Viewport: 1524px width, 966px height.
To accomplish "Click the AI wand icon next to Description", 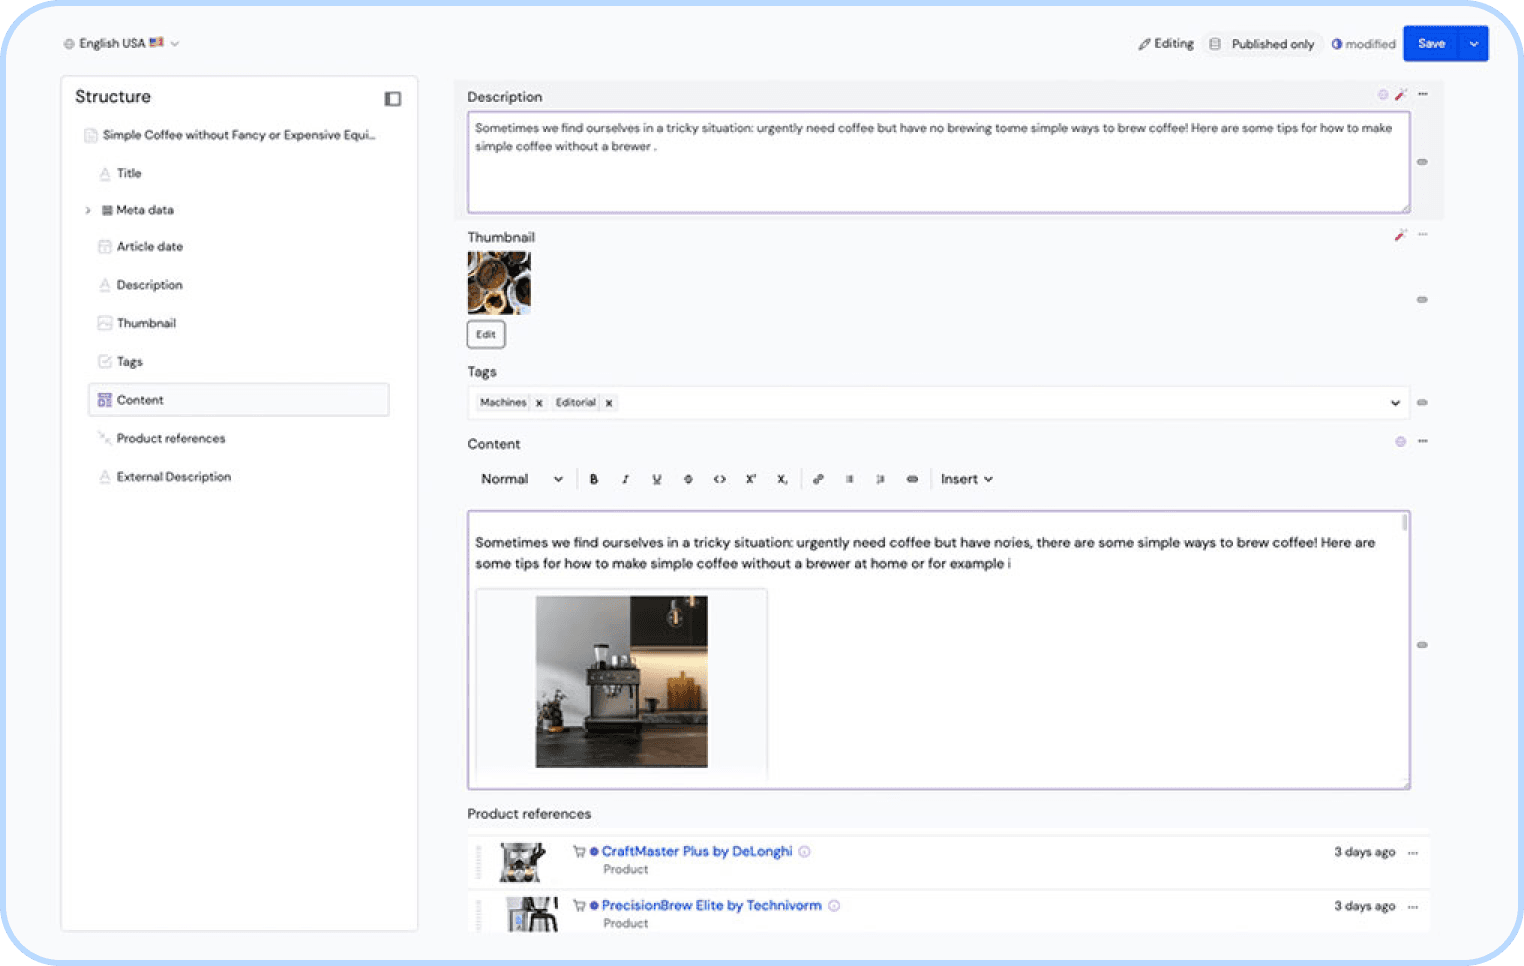I will (x=1401, y=94).
